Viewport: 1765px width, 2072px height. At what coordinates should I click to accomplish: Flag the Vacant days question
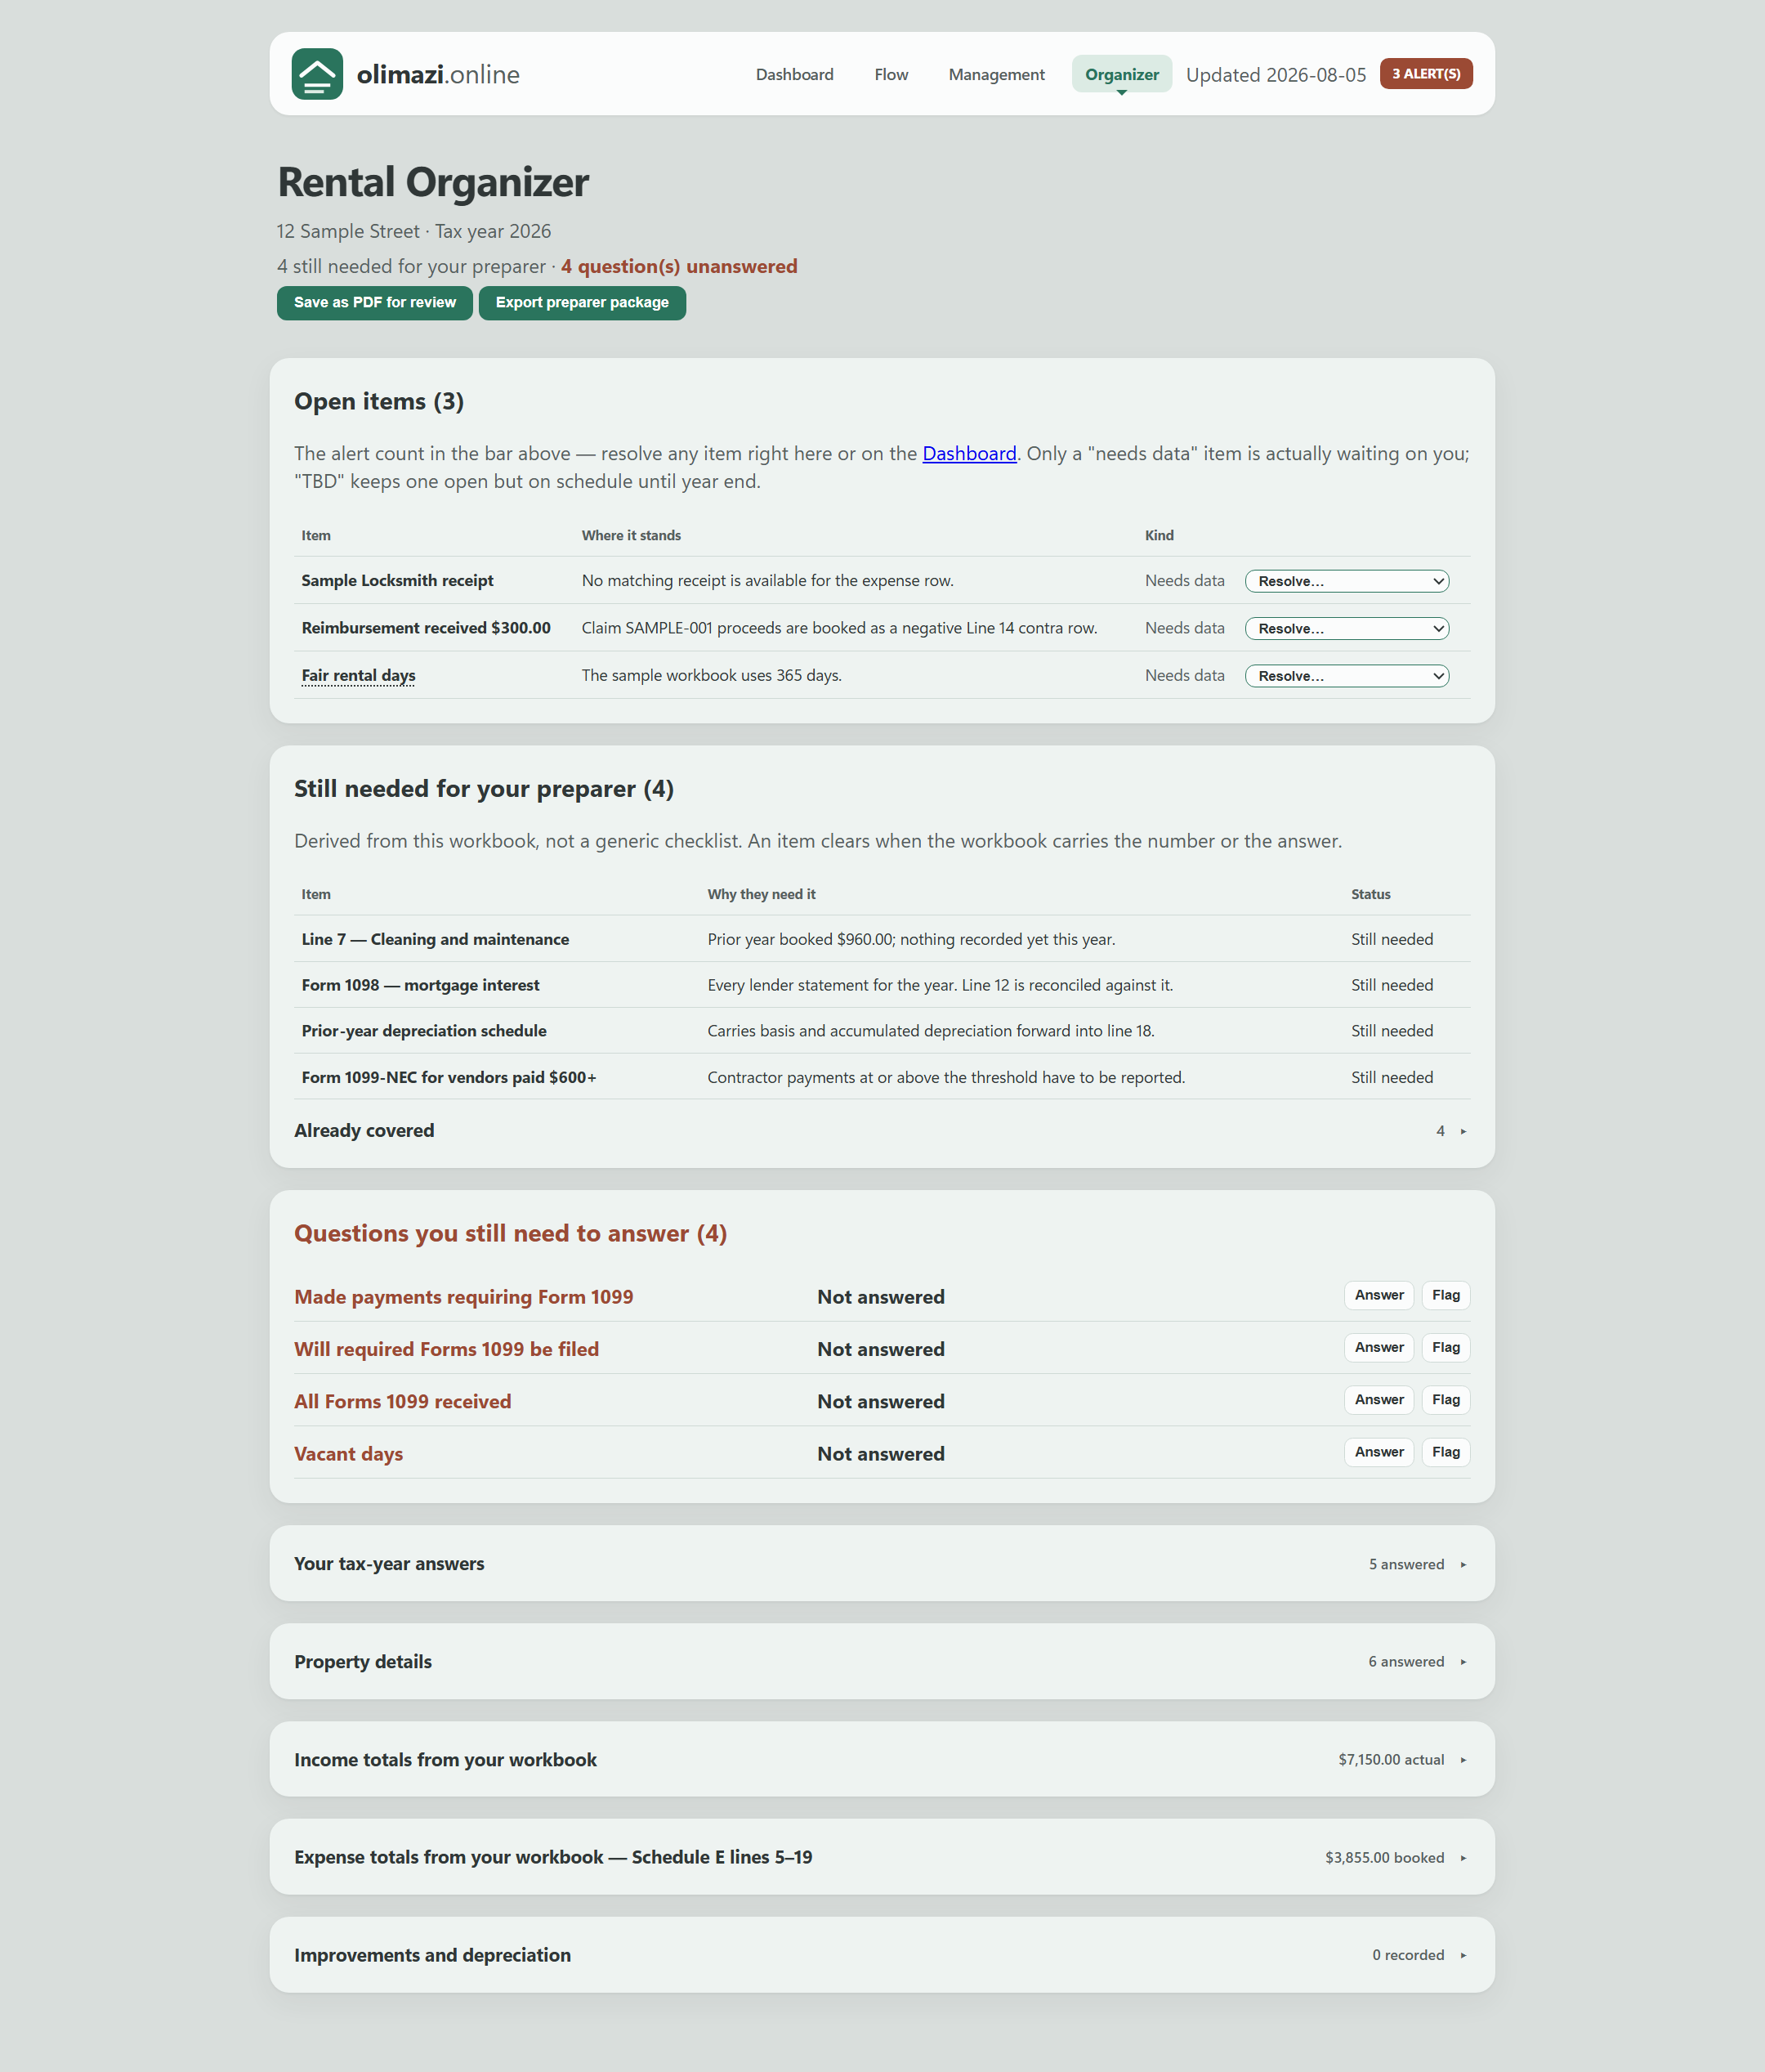click(x=1446, y=1452)
